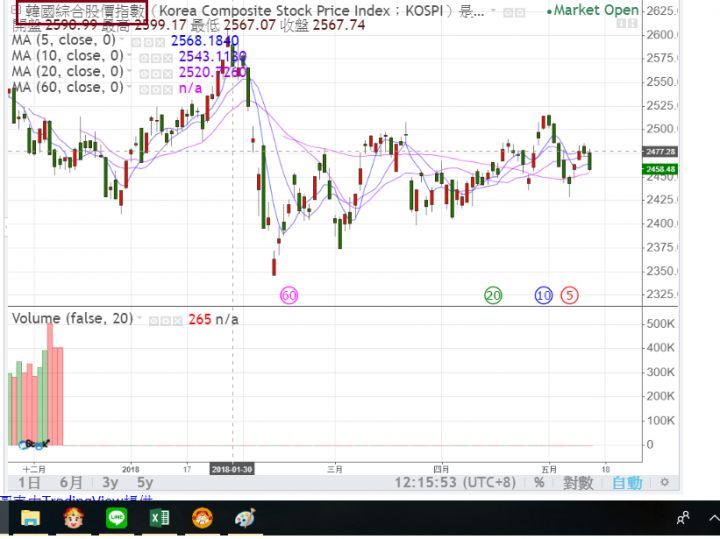This screenshot has width=720, height=539.
Task: Open Paint from the taskbar
Action: (x=245, y=519)
